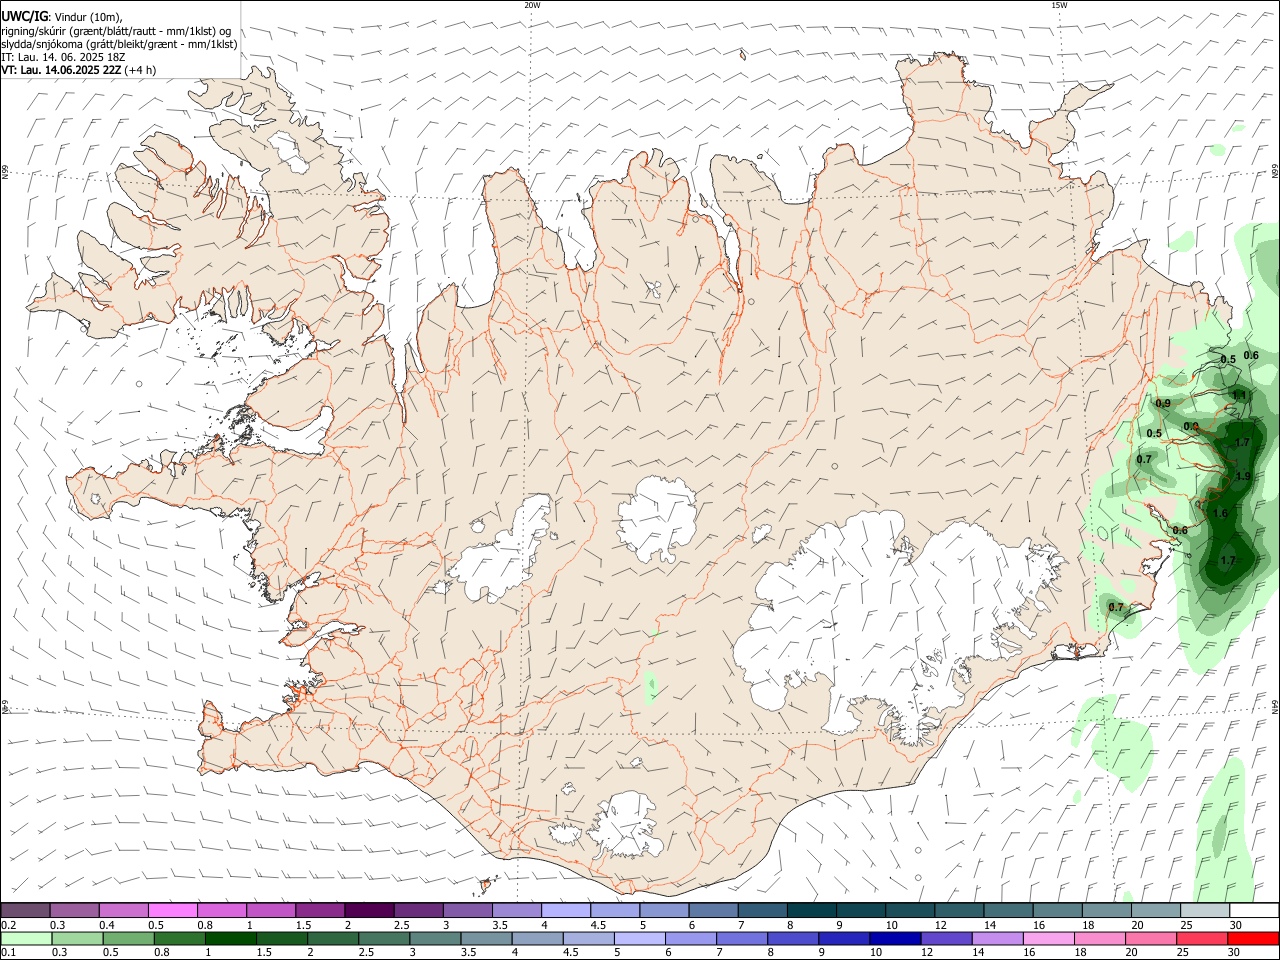Click the 'UWC/IG: Vindur (10m)' title text
This screenshot has width=1280, height=960.
tap(62, 16)
